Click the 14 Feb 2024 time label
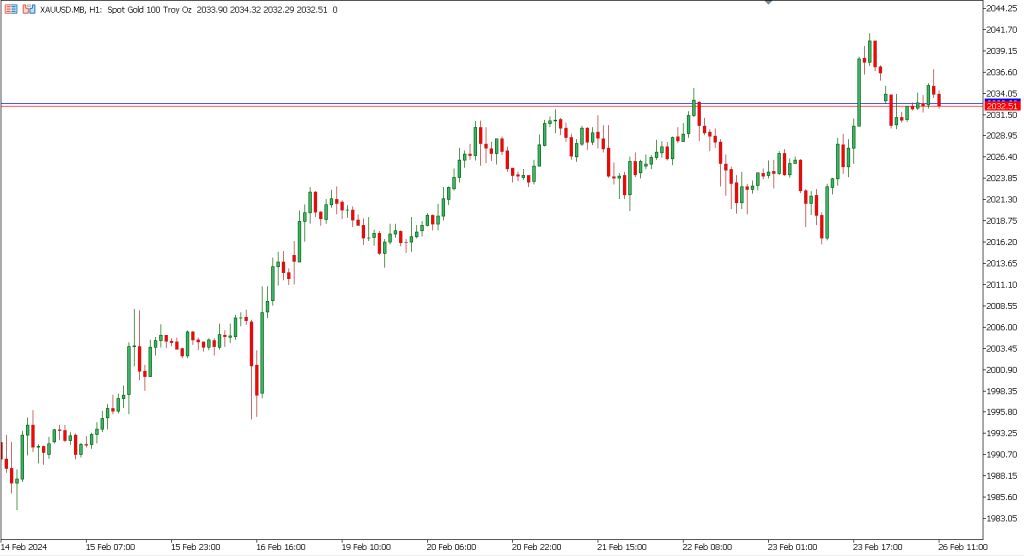 click(x=24, y=547)
